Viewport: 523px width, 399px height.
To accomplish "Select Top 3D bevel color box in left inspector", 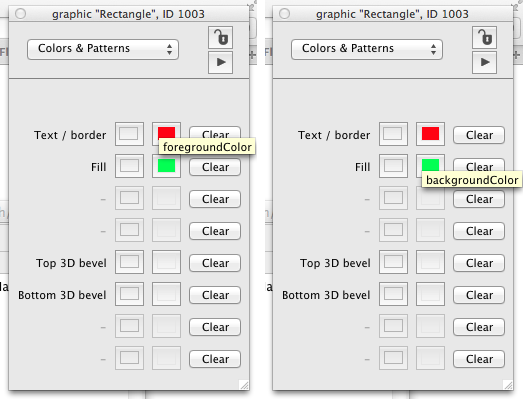I will tap(166, 262).
